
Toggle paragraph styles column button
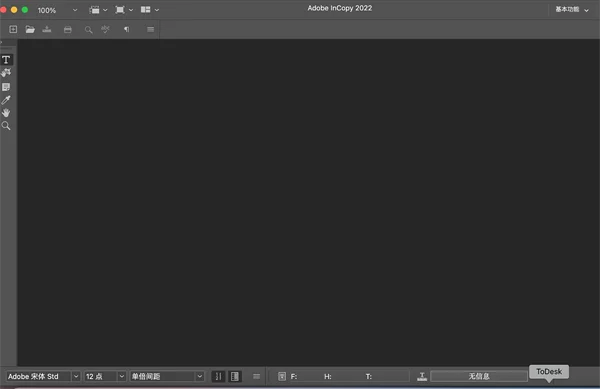(x=235, y=376)
